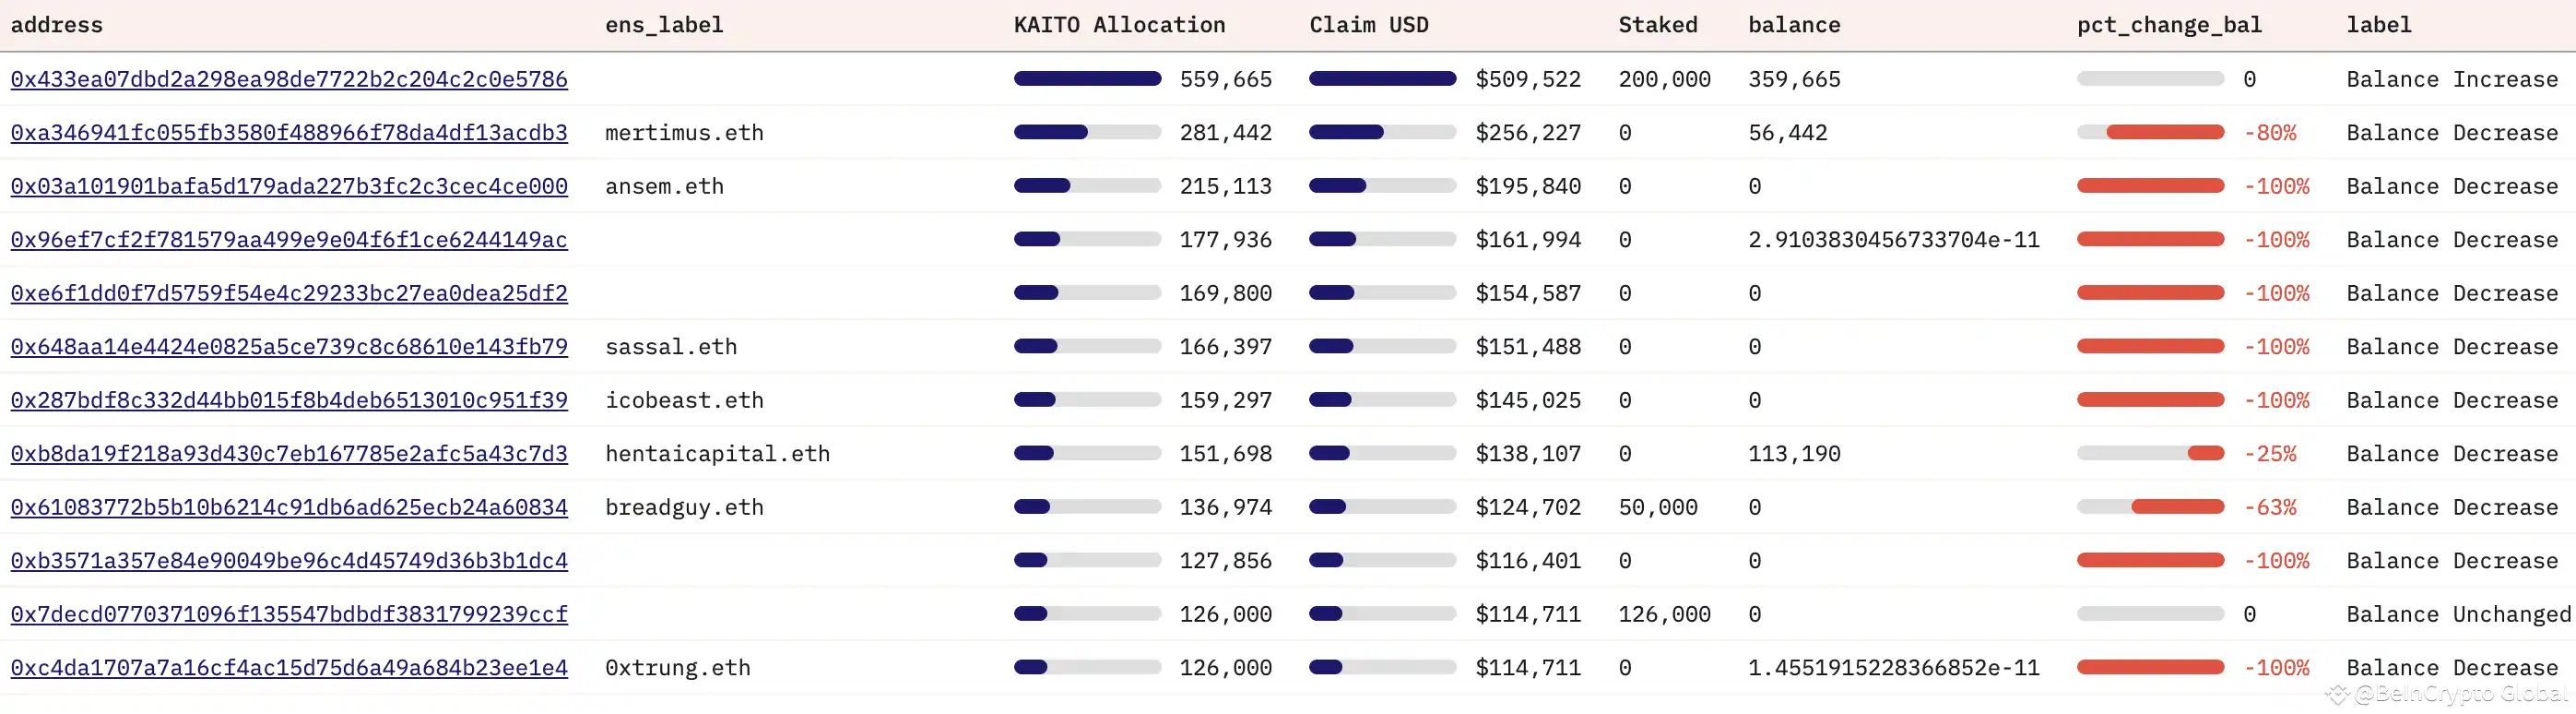Open address link for hentaicapital.eth

[x=289, y=454]
